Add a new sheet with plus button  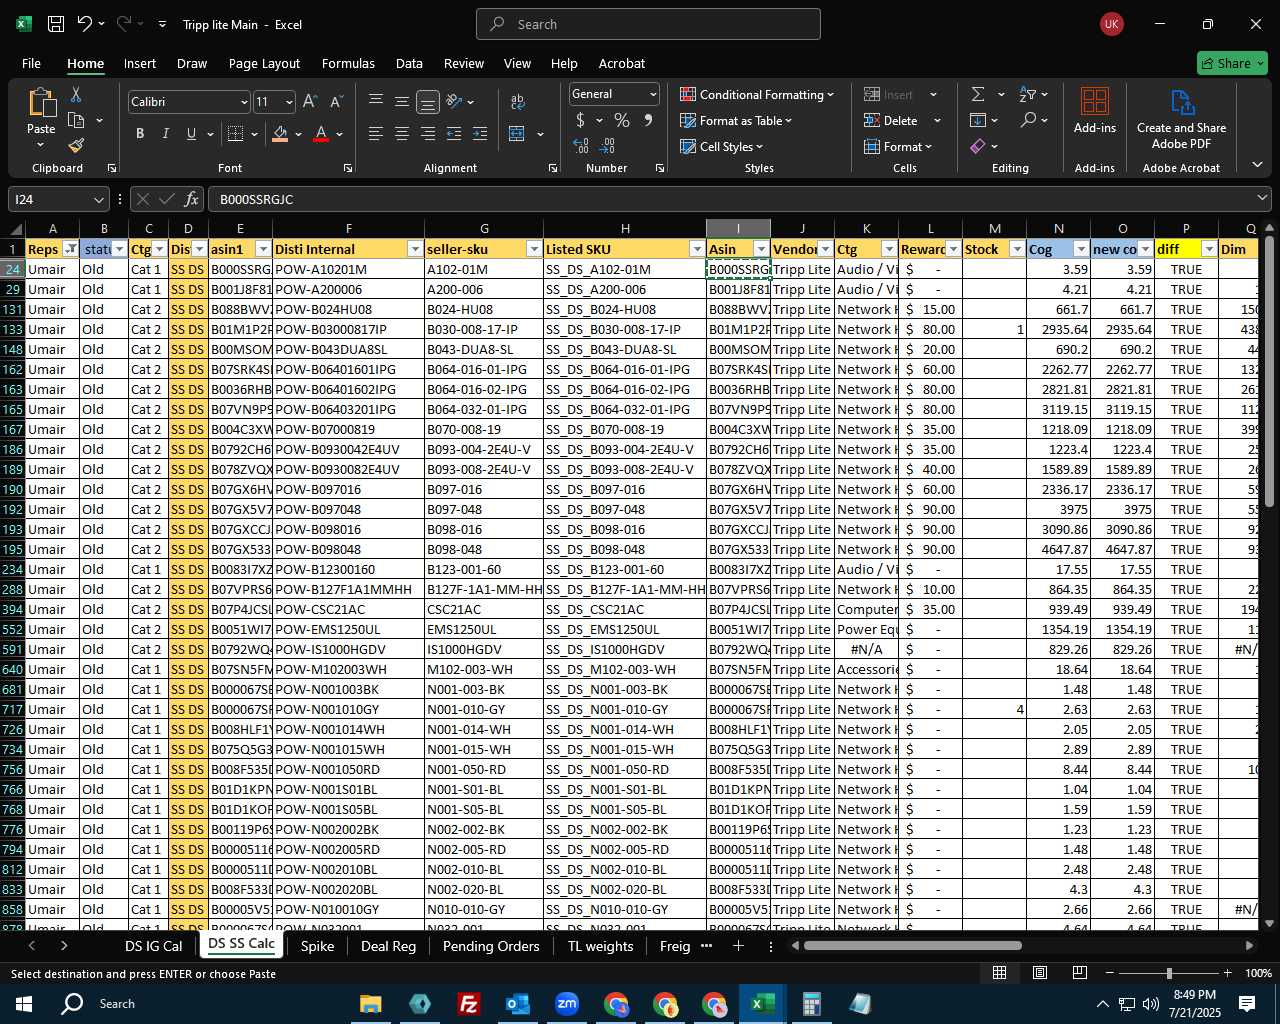click(738, 946)
